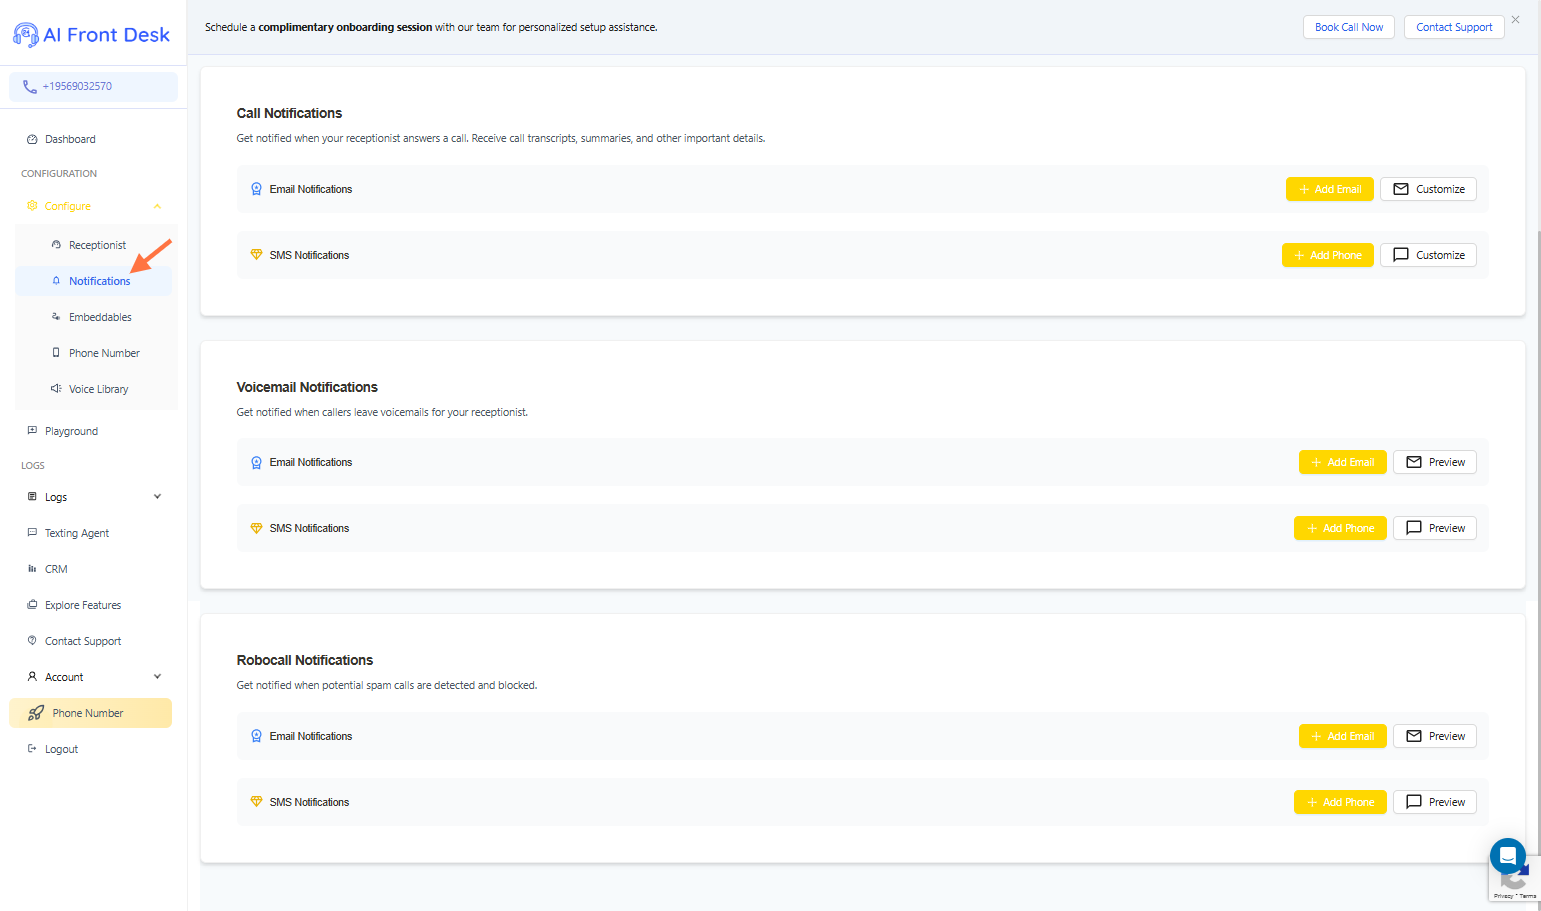Dismiss the onboarding banner with X

[1516, 20]
